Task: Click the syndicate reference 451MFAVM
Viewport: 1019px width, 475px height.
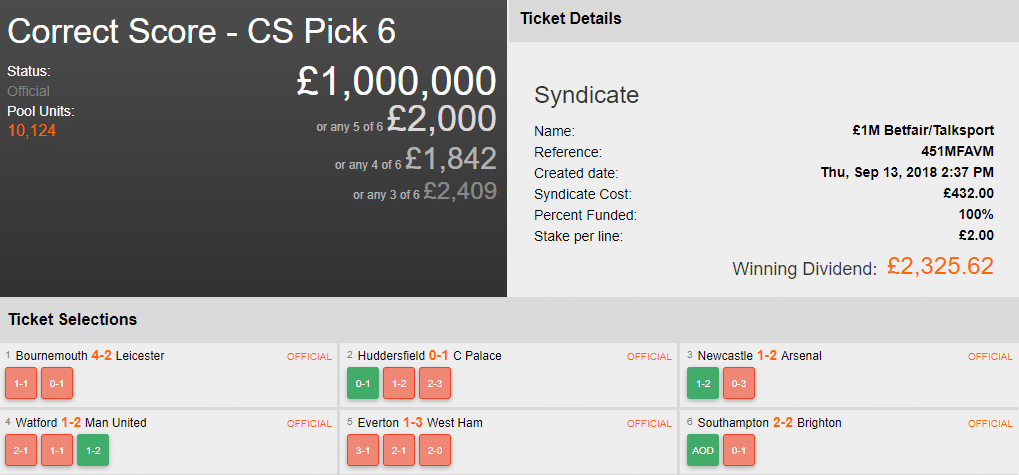Action: pyautogui.click(x=957, y=152)
